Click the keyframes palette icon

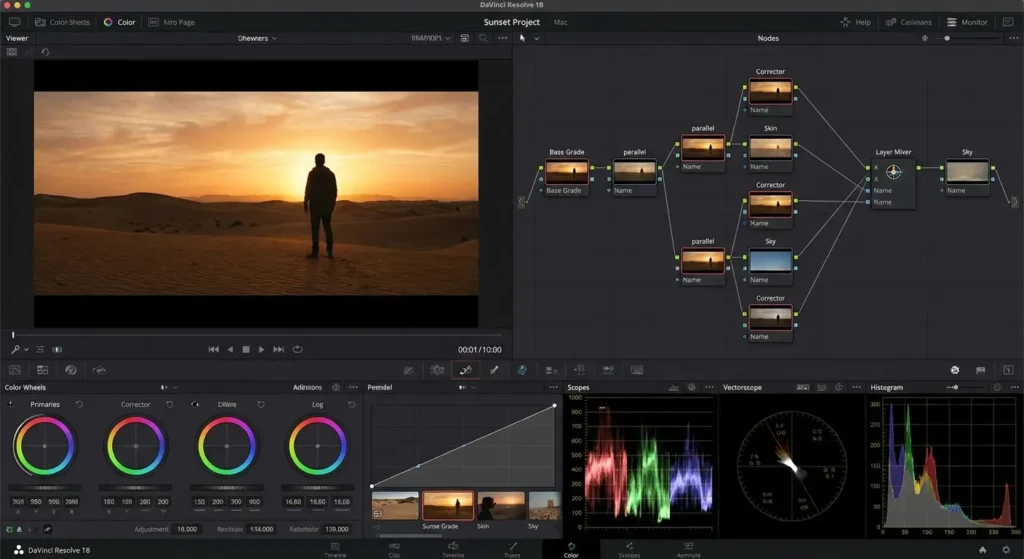click(x=955, y=370)
